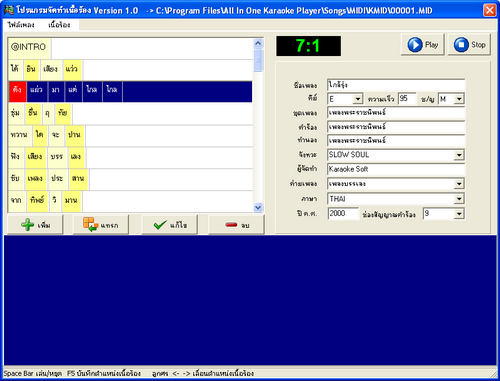Viewport: 500px width, 381px height.
Task: Click the Insert (แทรก) blocks button
Action: tap(101, 225)
